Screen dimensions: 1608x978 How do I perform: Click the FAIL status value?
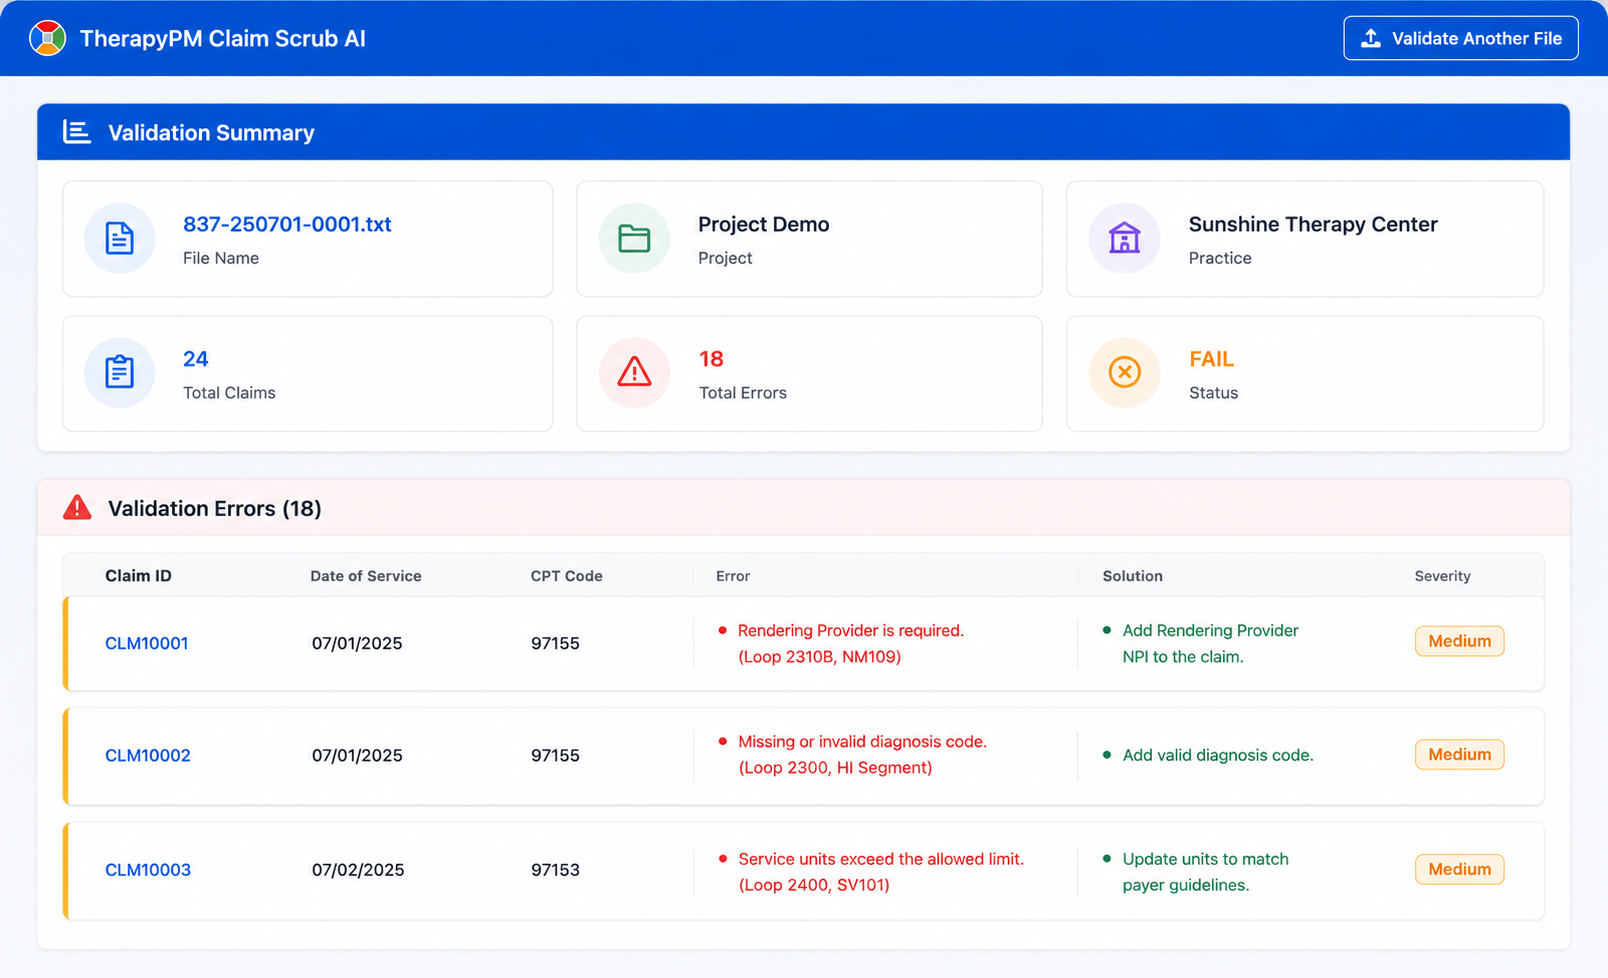1211,359
